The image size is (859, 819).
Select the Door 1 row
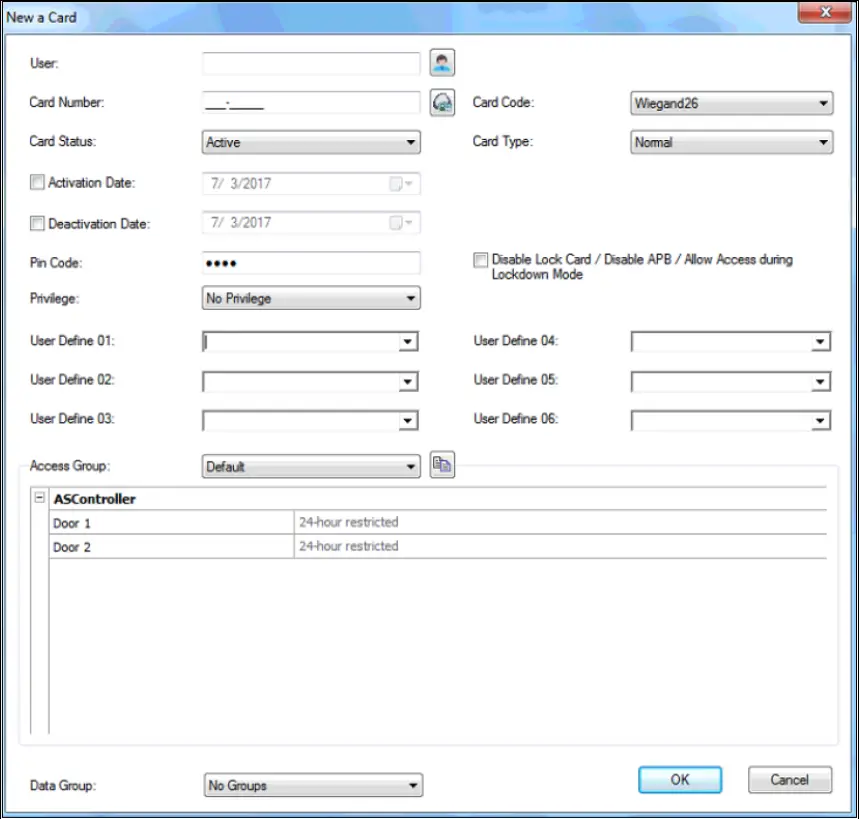point(438,523)
